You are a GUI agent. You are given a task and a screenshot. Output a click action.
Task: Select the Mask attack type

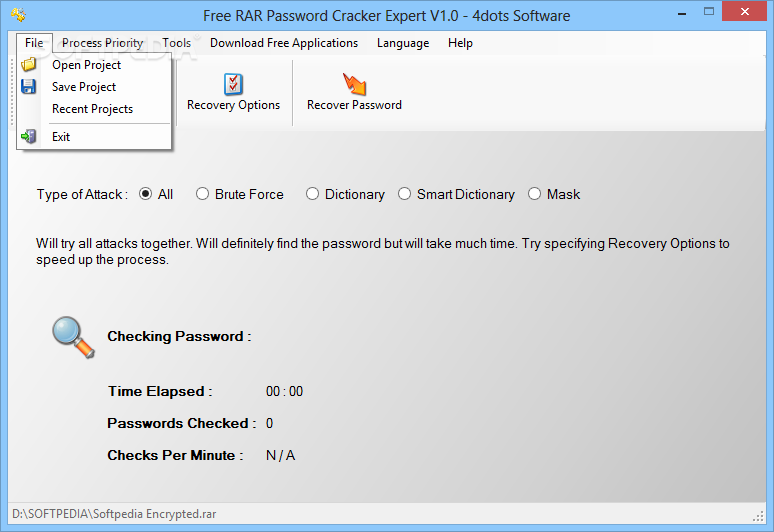[x=554, y=194]
